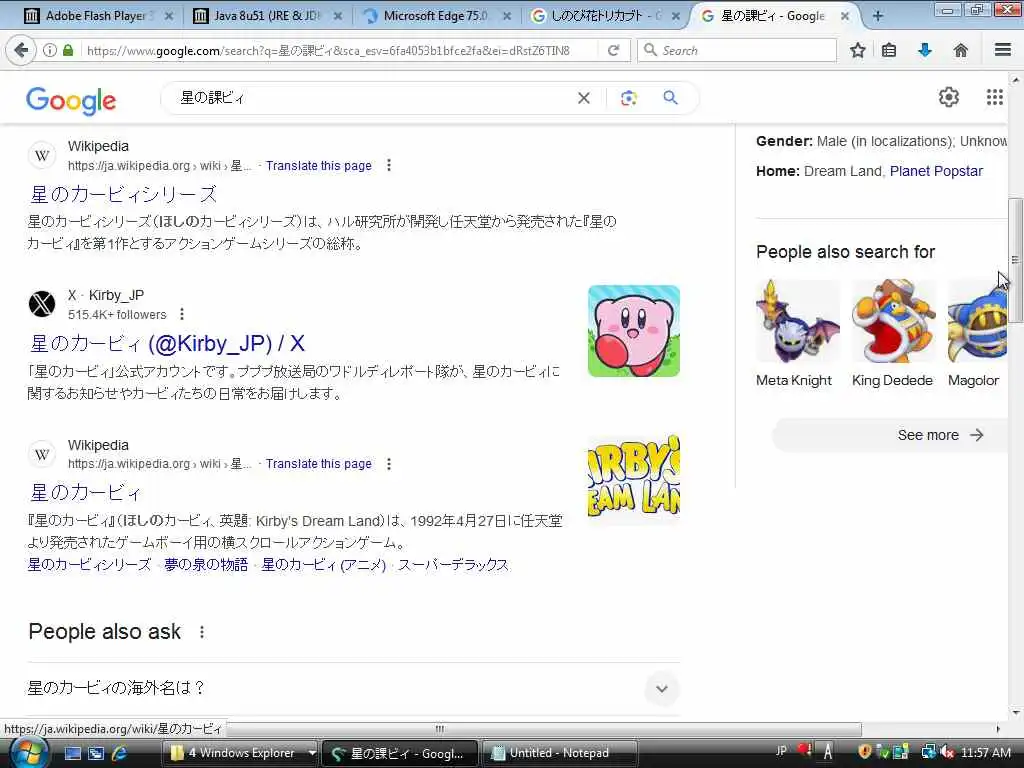Open Untitled - Notepad from taskbar
1024x768 pixels.
point(559,753)
